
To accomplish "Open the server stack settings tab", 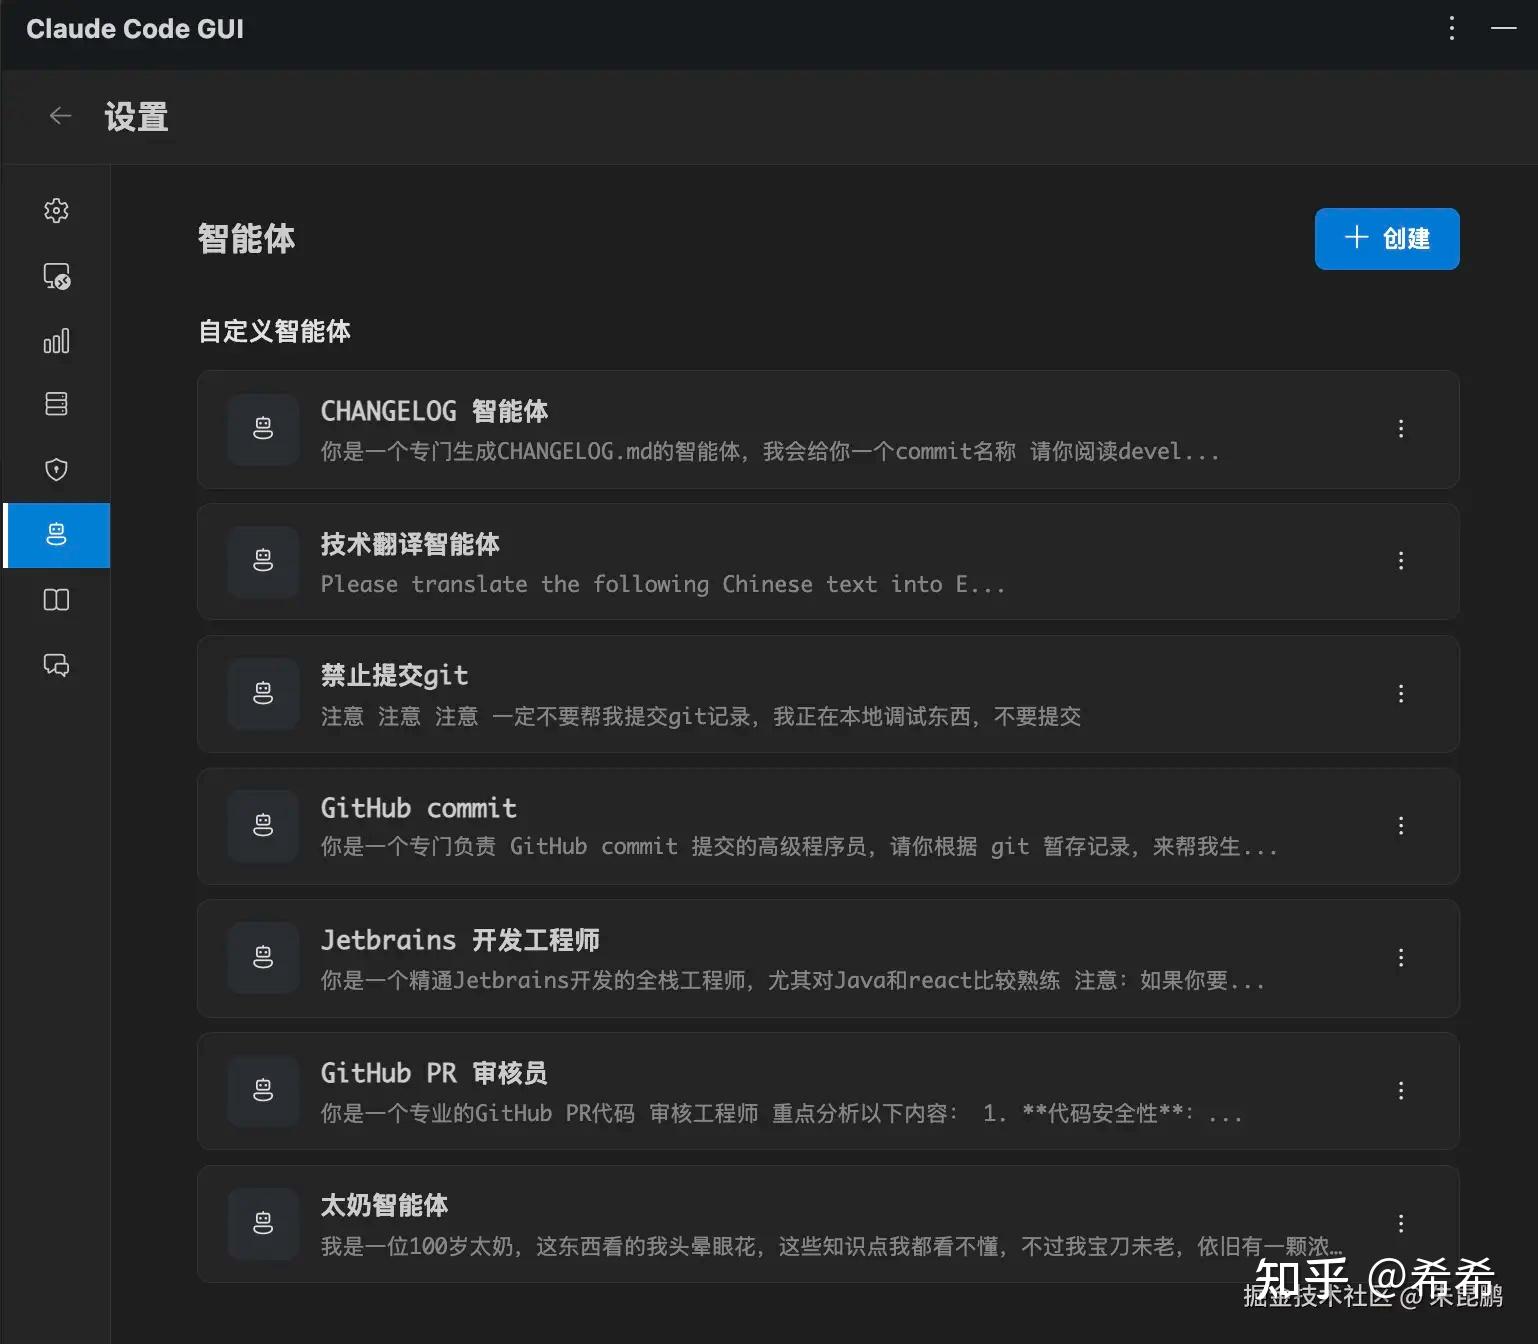I will pos(56,404).
